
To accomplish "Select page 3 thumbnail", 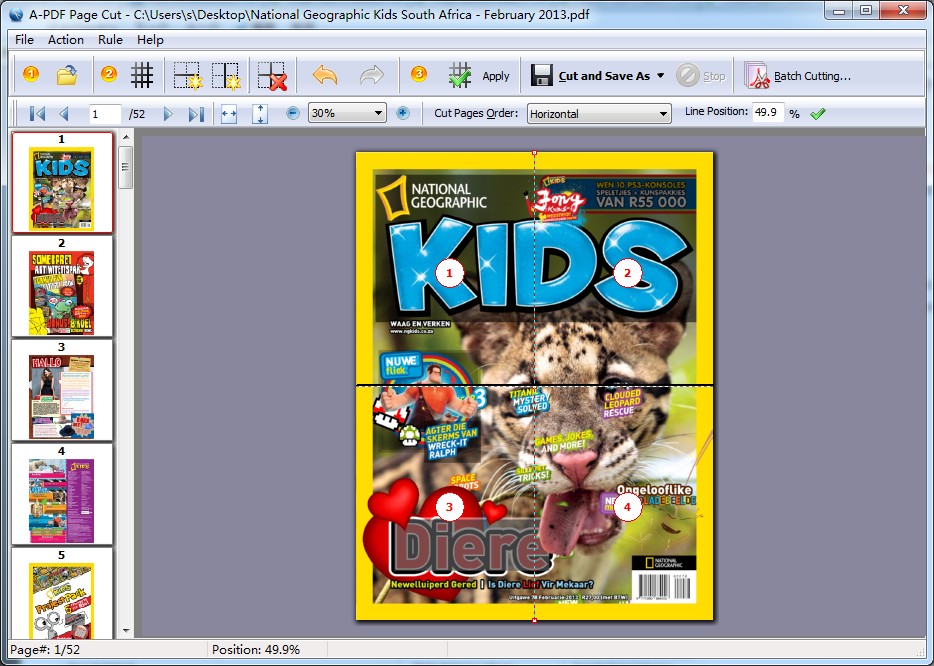I will coord(62,390).
